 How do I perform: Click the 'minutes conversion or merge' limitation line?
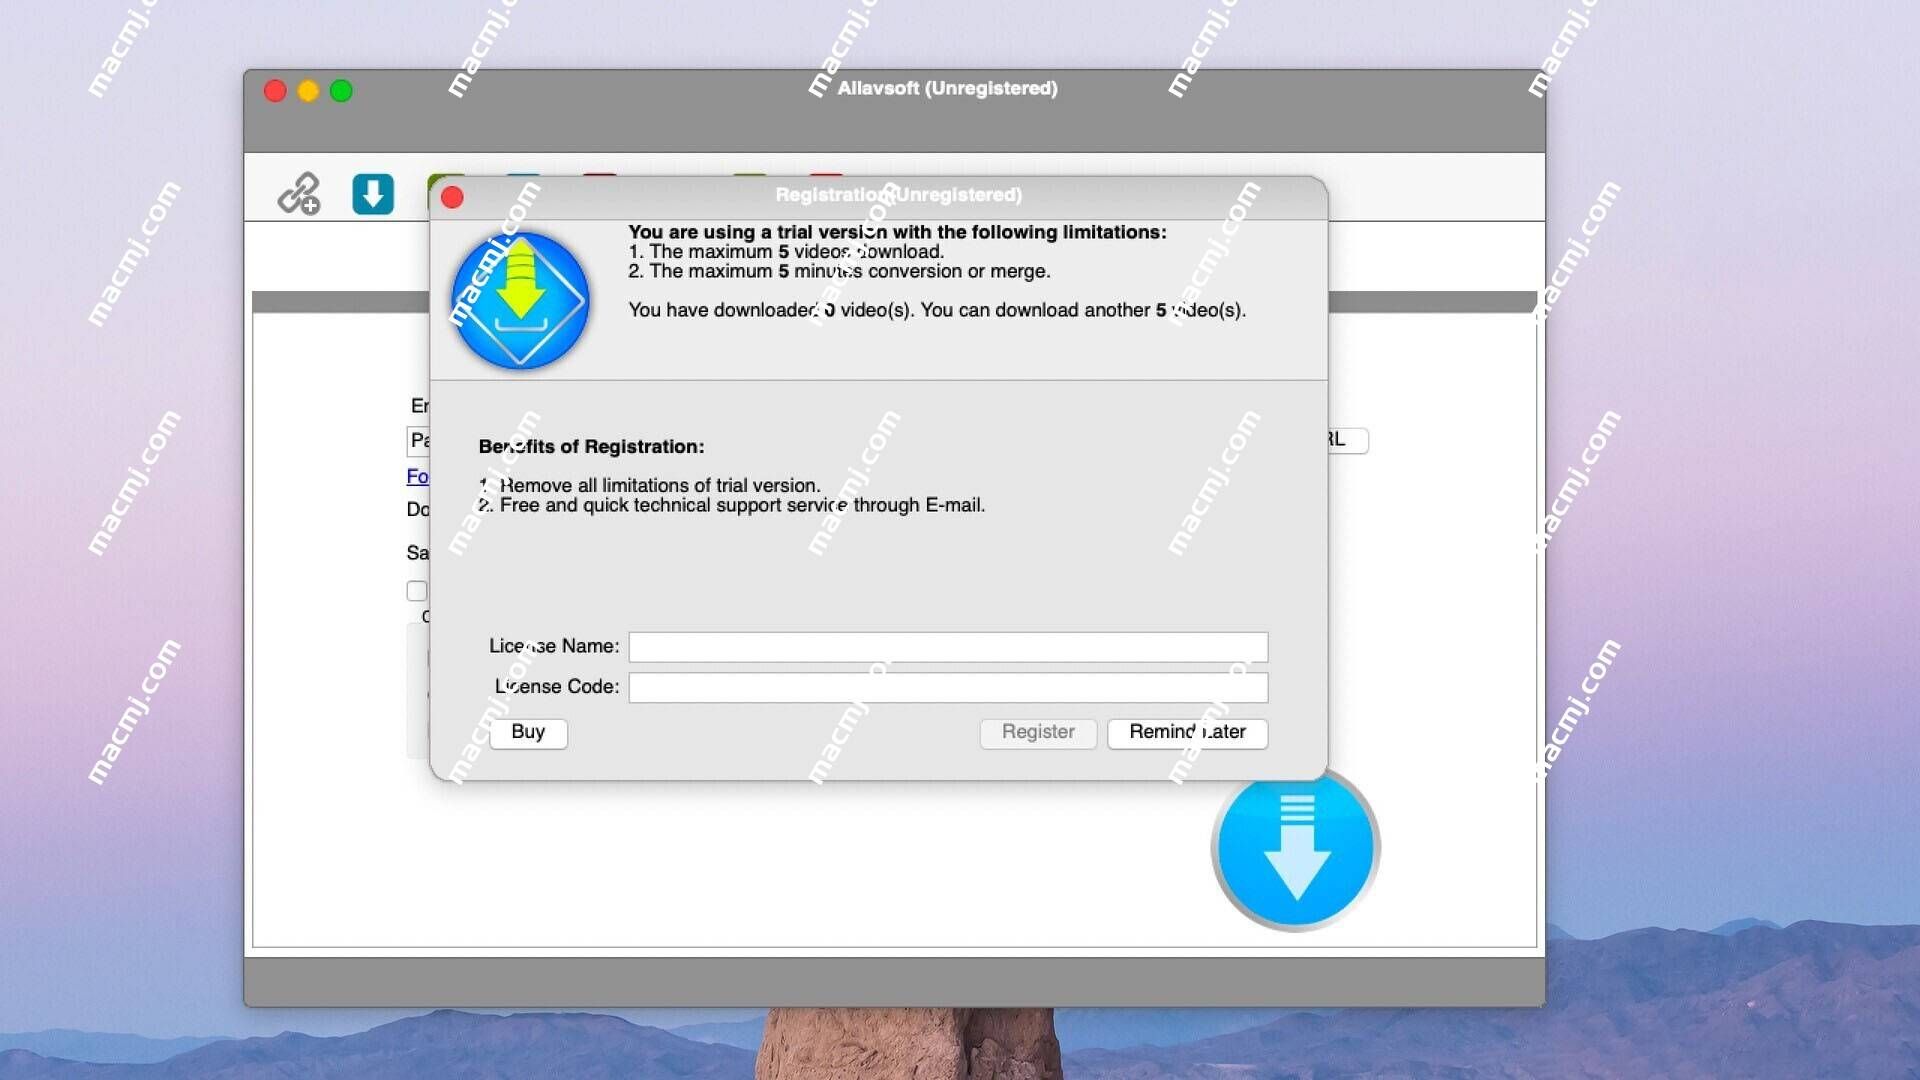[839, 271]
